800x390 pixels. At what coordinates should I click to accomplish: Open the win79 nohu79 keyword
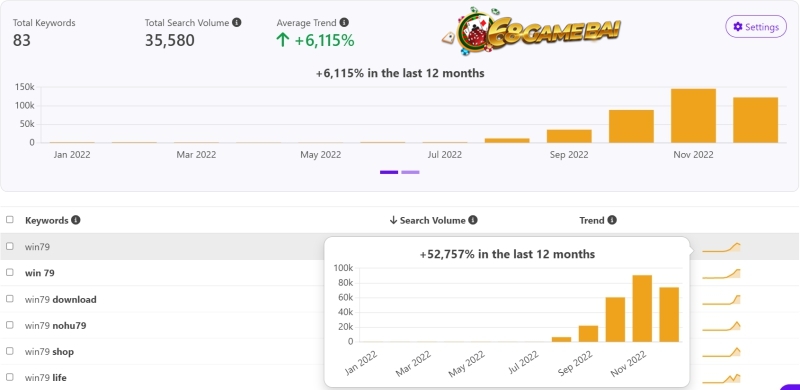pos(56,325)
